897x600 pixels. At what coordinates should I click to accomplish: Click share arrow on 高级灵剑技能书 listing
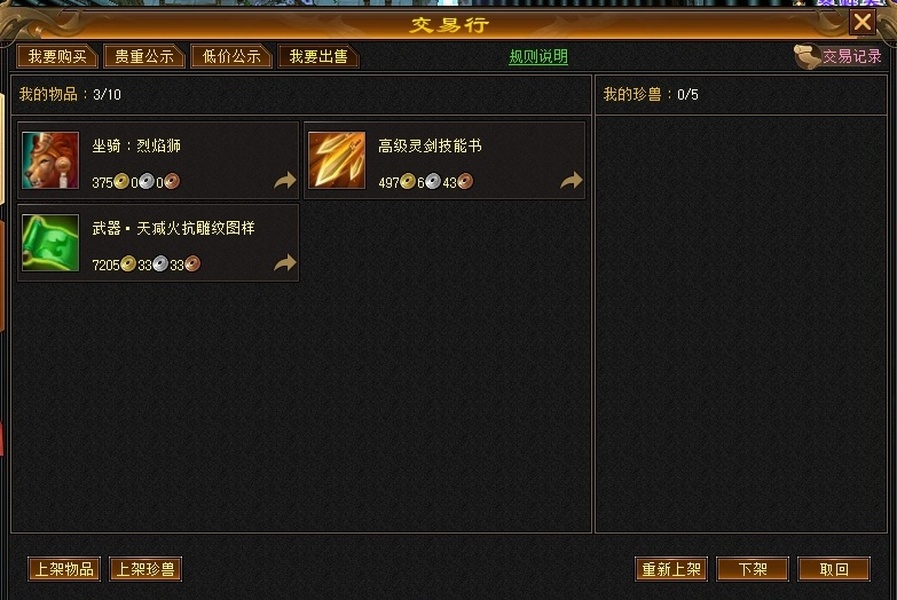[571, 180]
